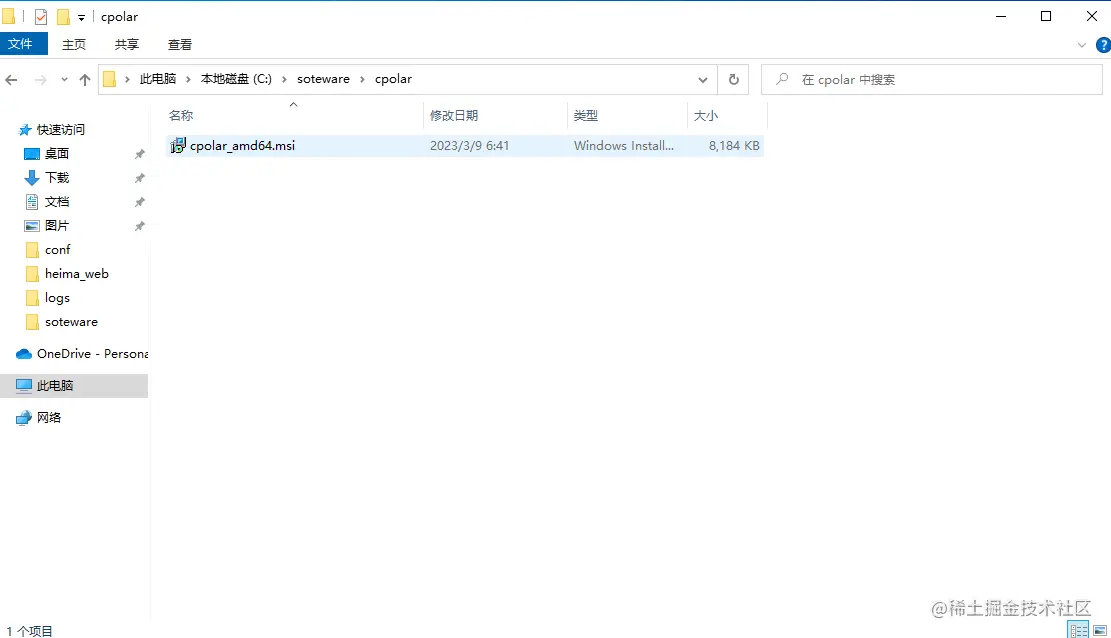The width and height of the screenshot is (1111, 638).
Task: Select 此电脑 in the navigation pane
Action: [74, 386]
